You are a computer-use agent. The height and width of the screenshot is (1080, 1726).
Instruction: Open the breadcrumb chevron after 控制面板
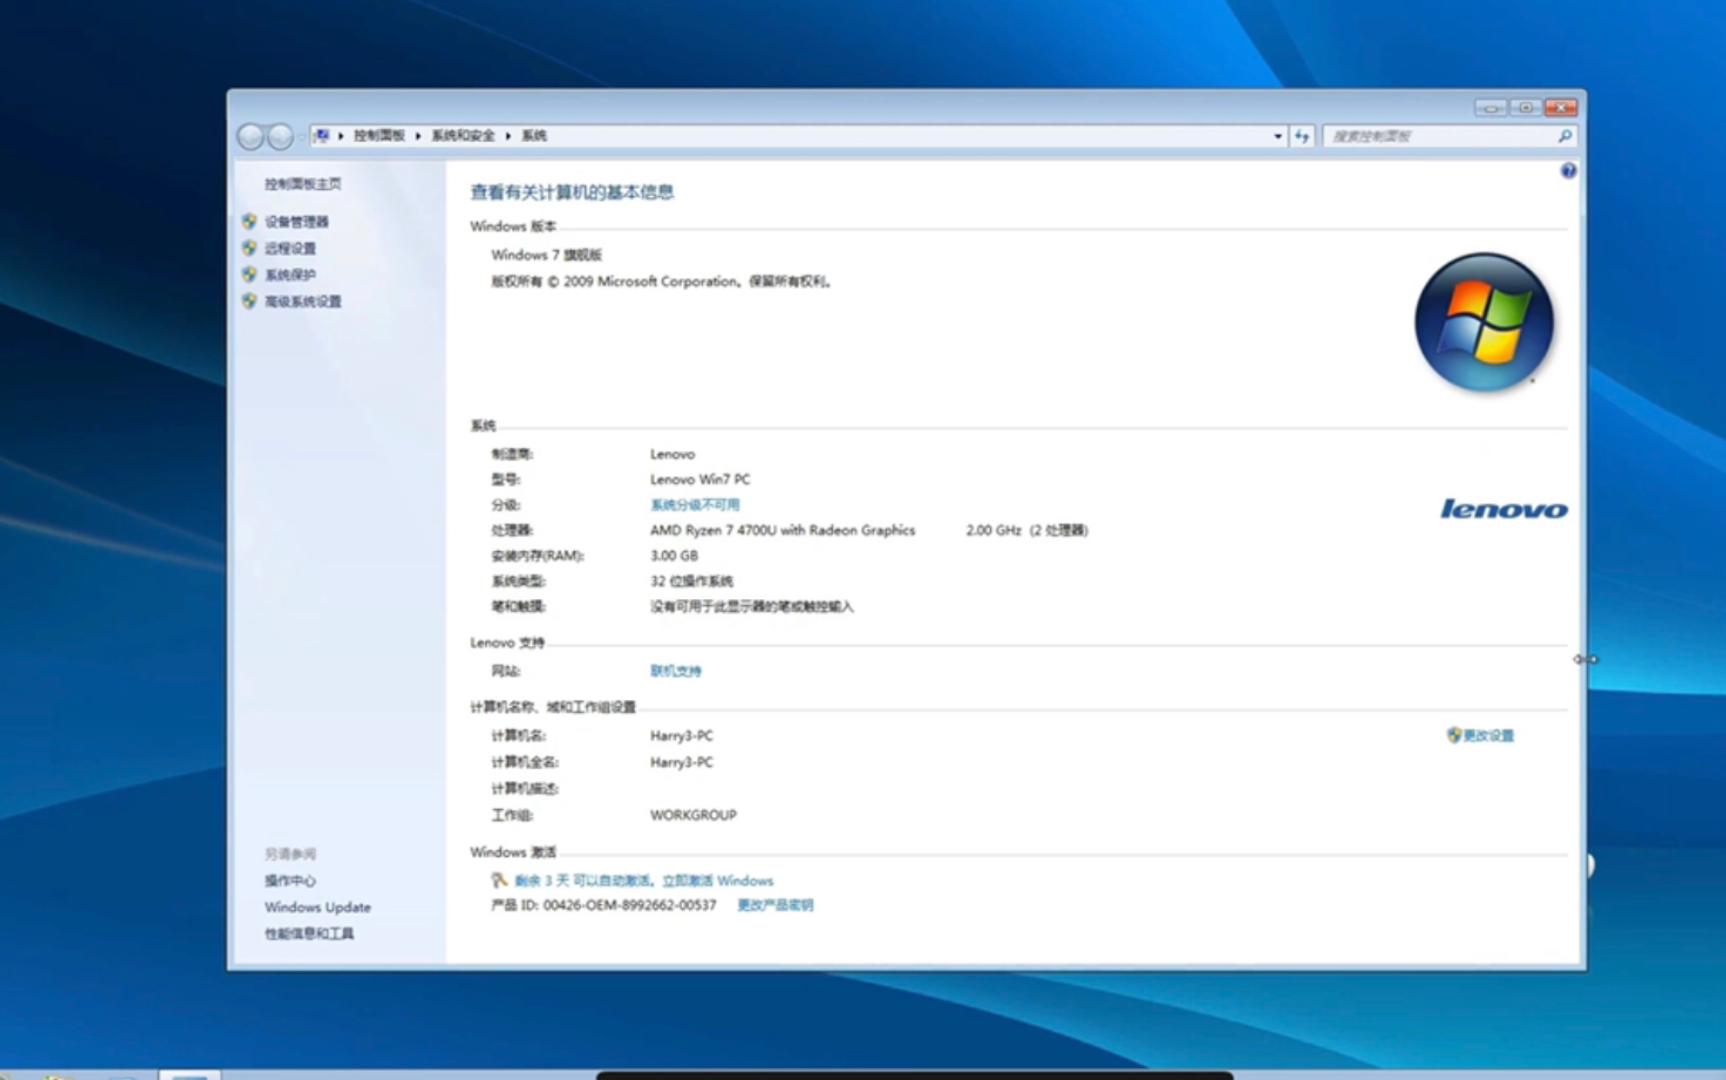418,135
